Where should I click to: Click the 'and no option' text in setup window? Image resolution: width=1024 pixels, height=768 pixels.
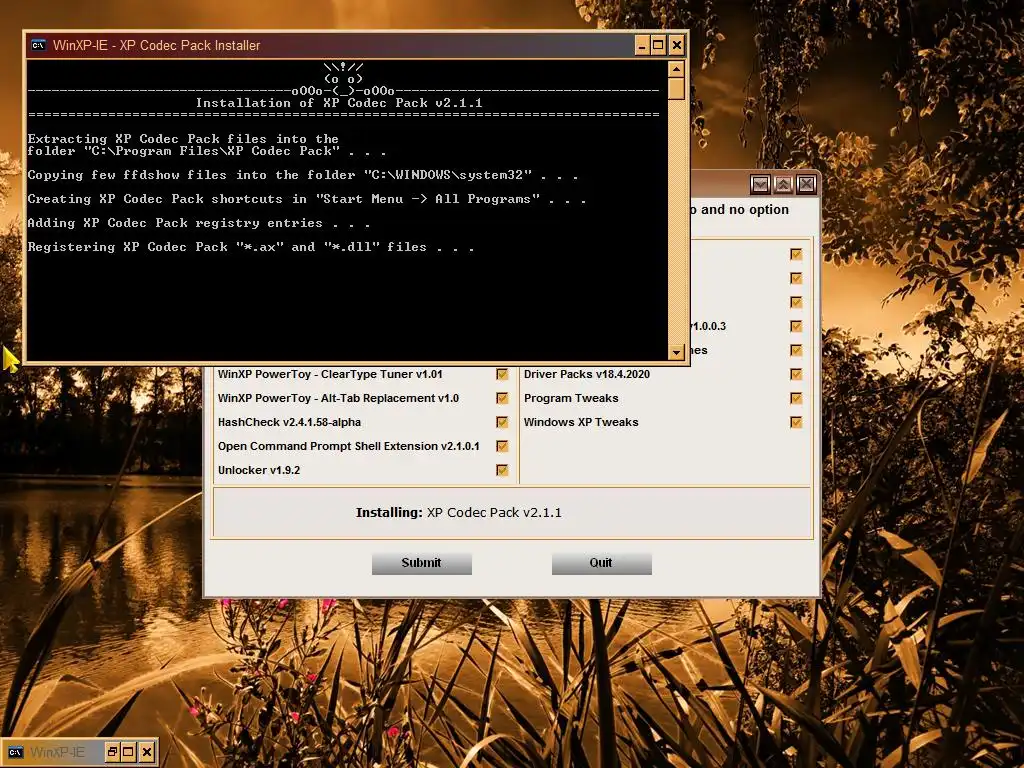point(745,210)
